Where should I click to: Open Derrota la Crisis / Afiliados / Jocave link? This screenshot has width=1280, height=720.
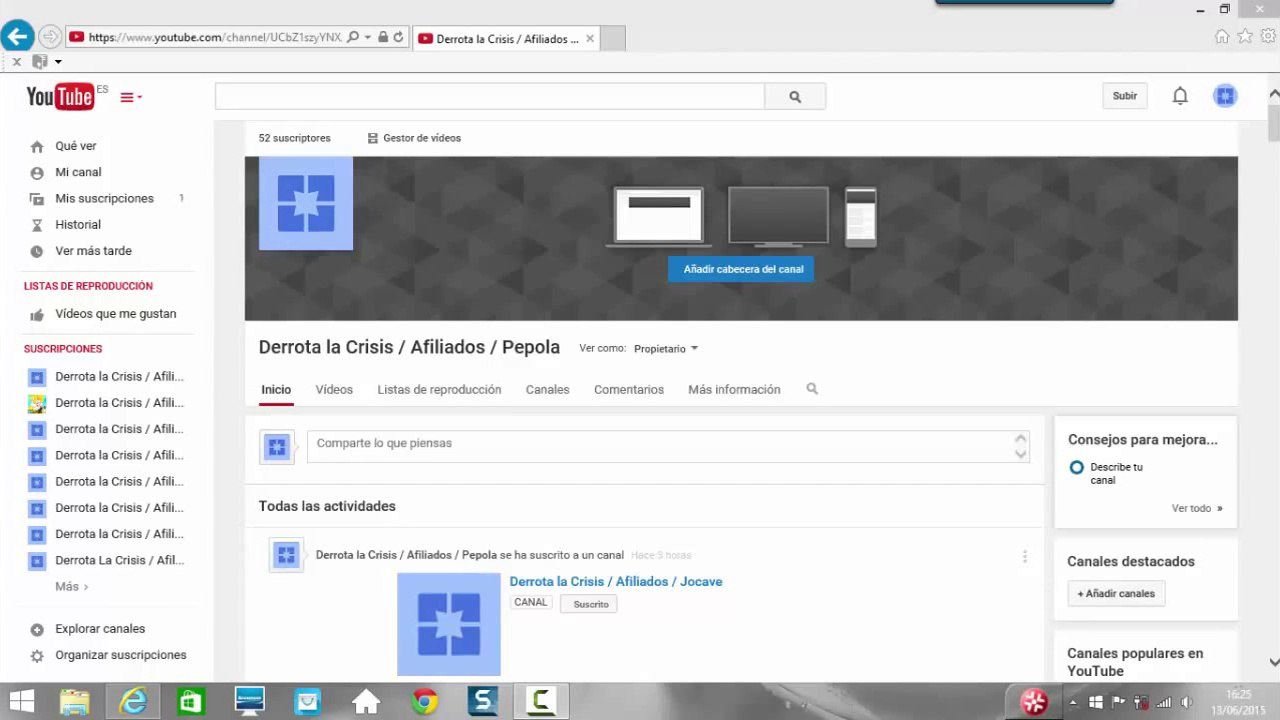click(616, 581)
